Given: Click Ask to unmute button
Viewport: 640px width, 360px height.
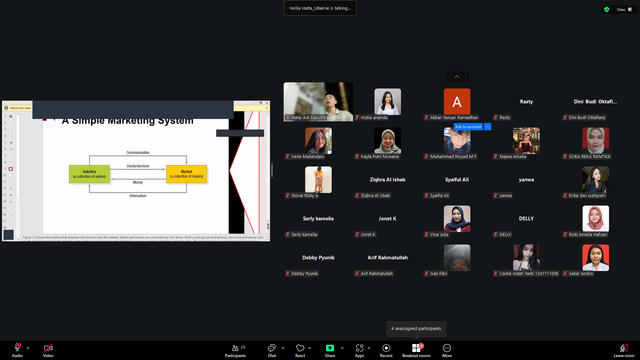Looking at the screenshot, I should [x=468, y=127].
